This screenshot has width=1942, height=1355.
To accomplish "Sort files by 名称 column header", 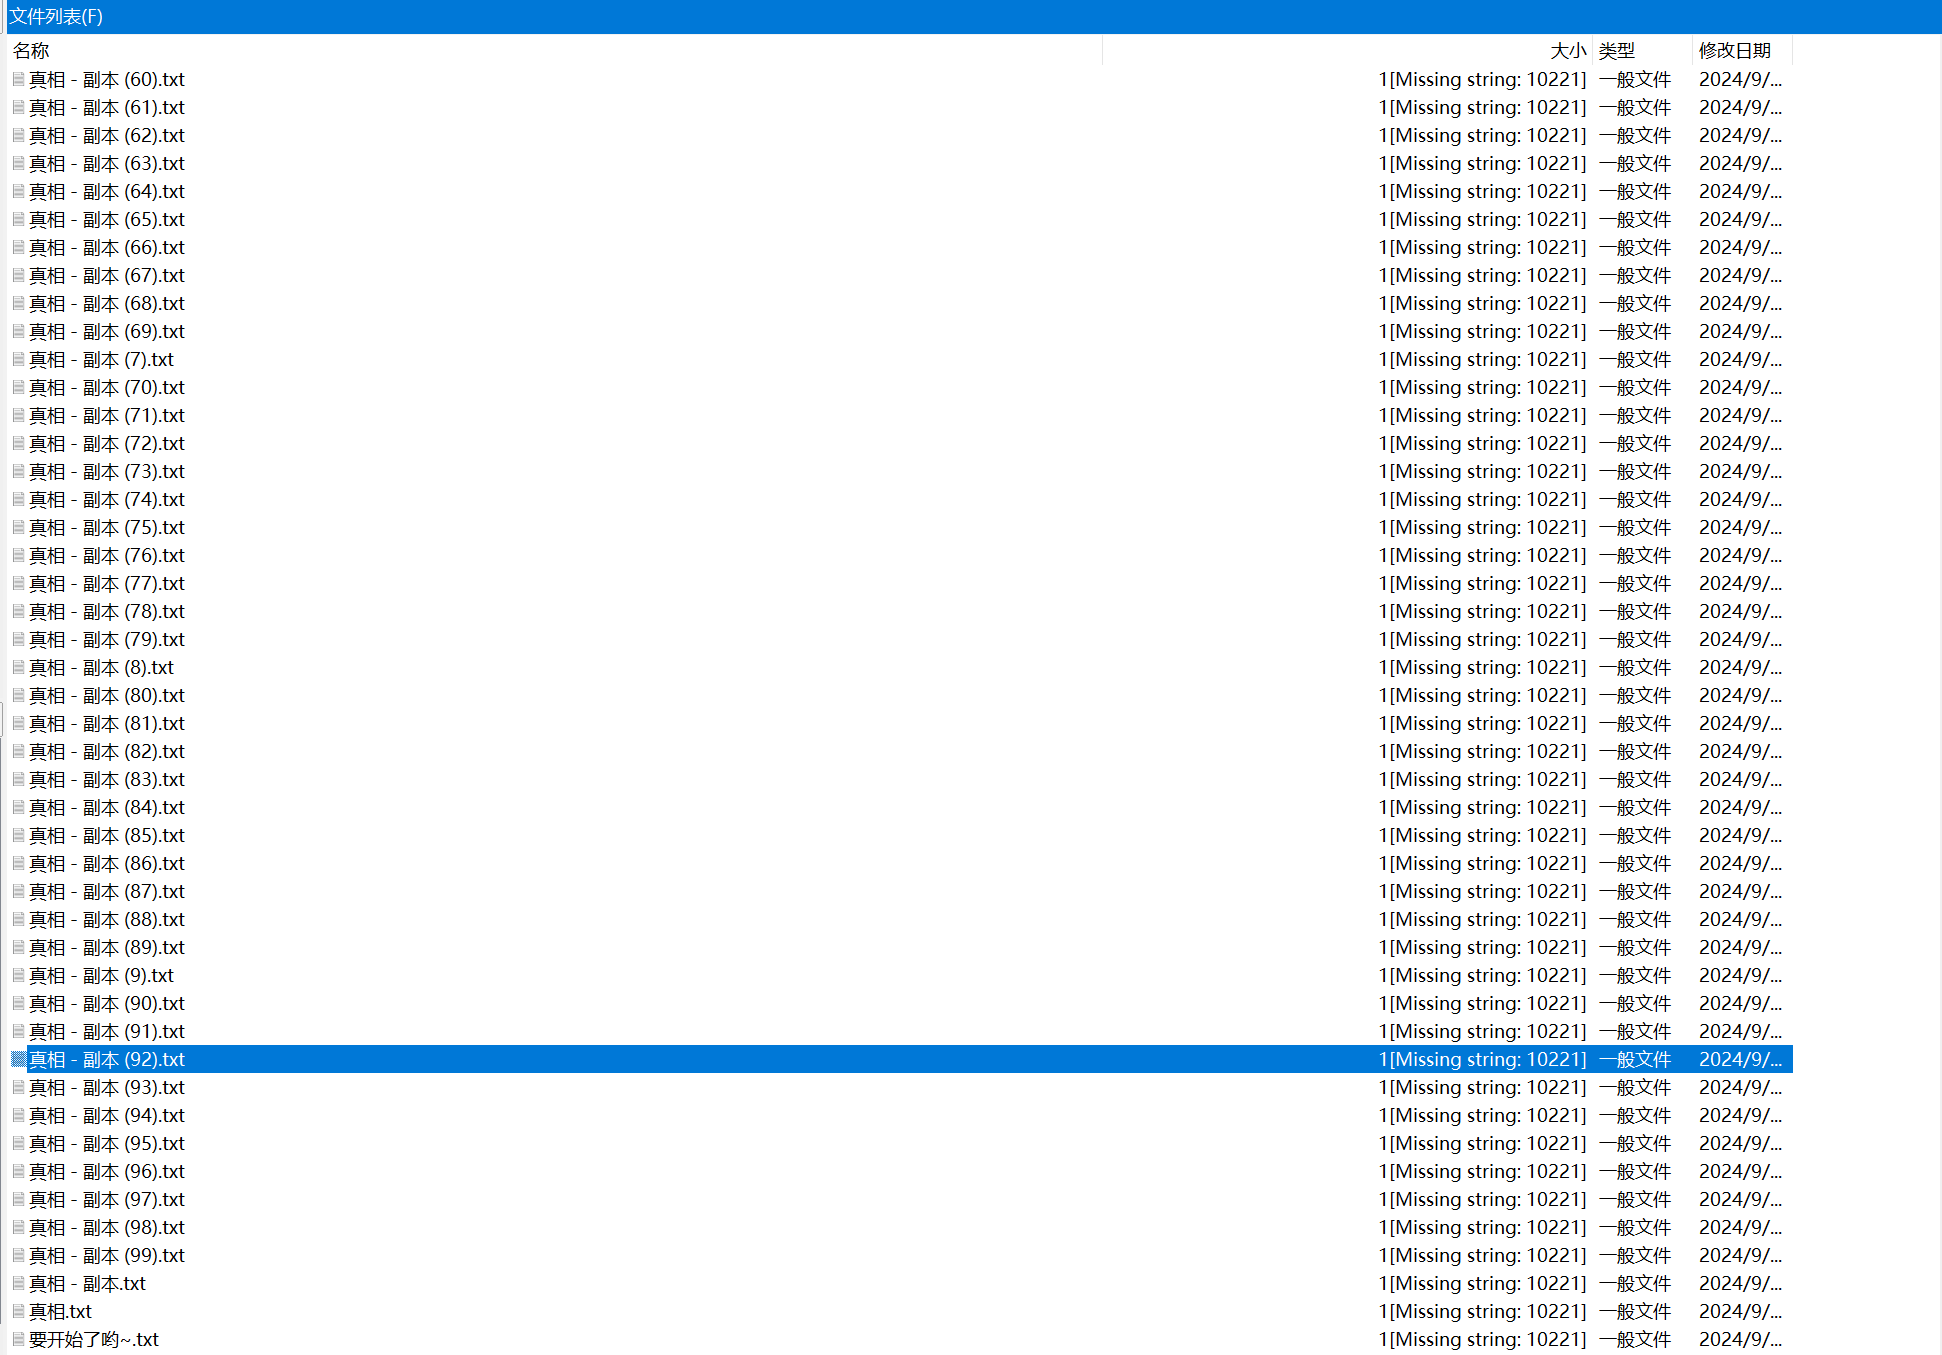I will pos(32,50).
